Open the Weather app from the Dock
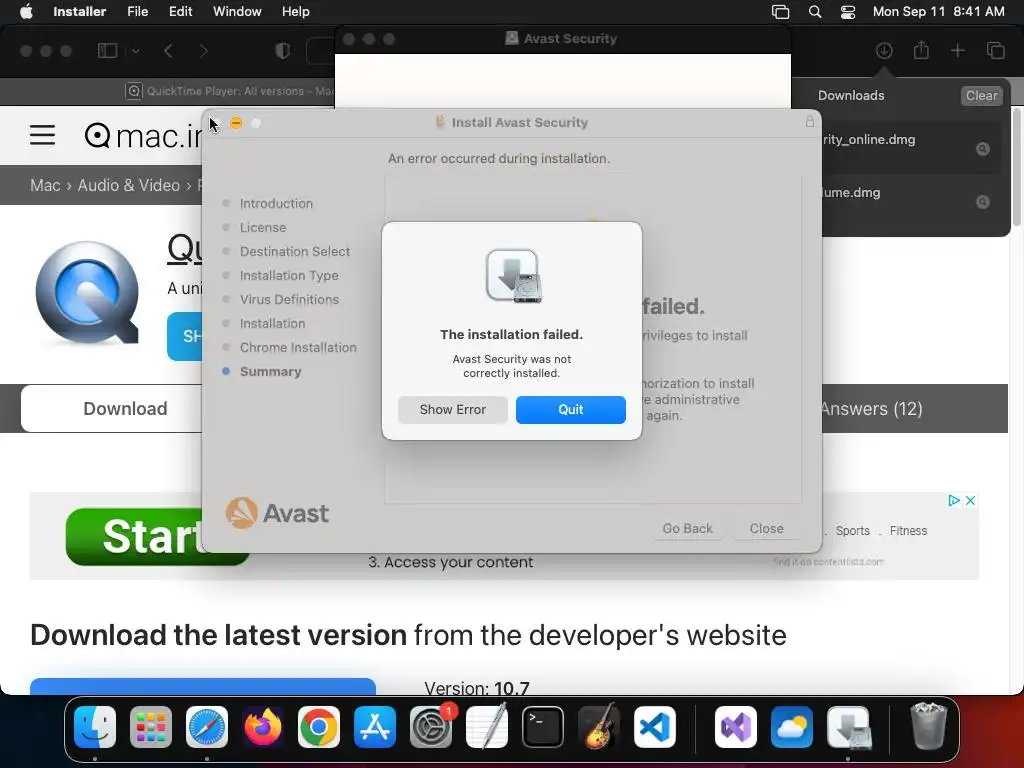This screenshot has width=1024, height=768. tap(792, 727)
